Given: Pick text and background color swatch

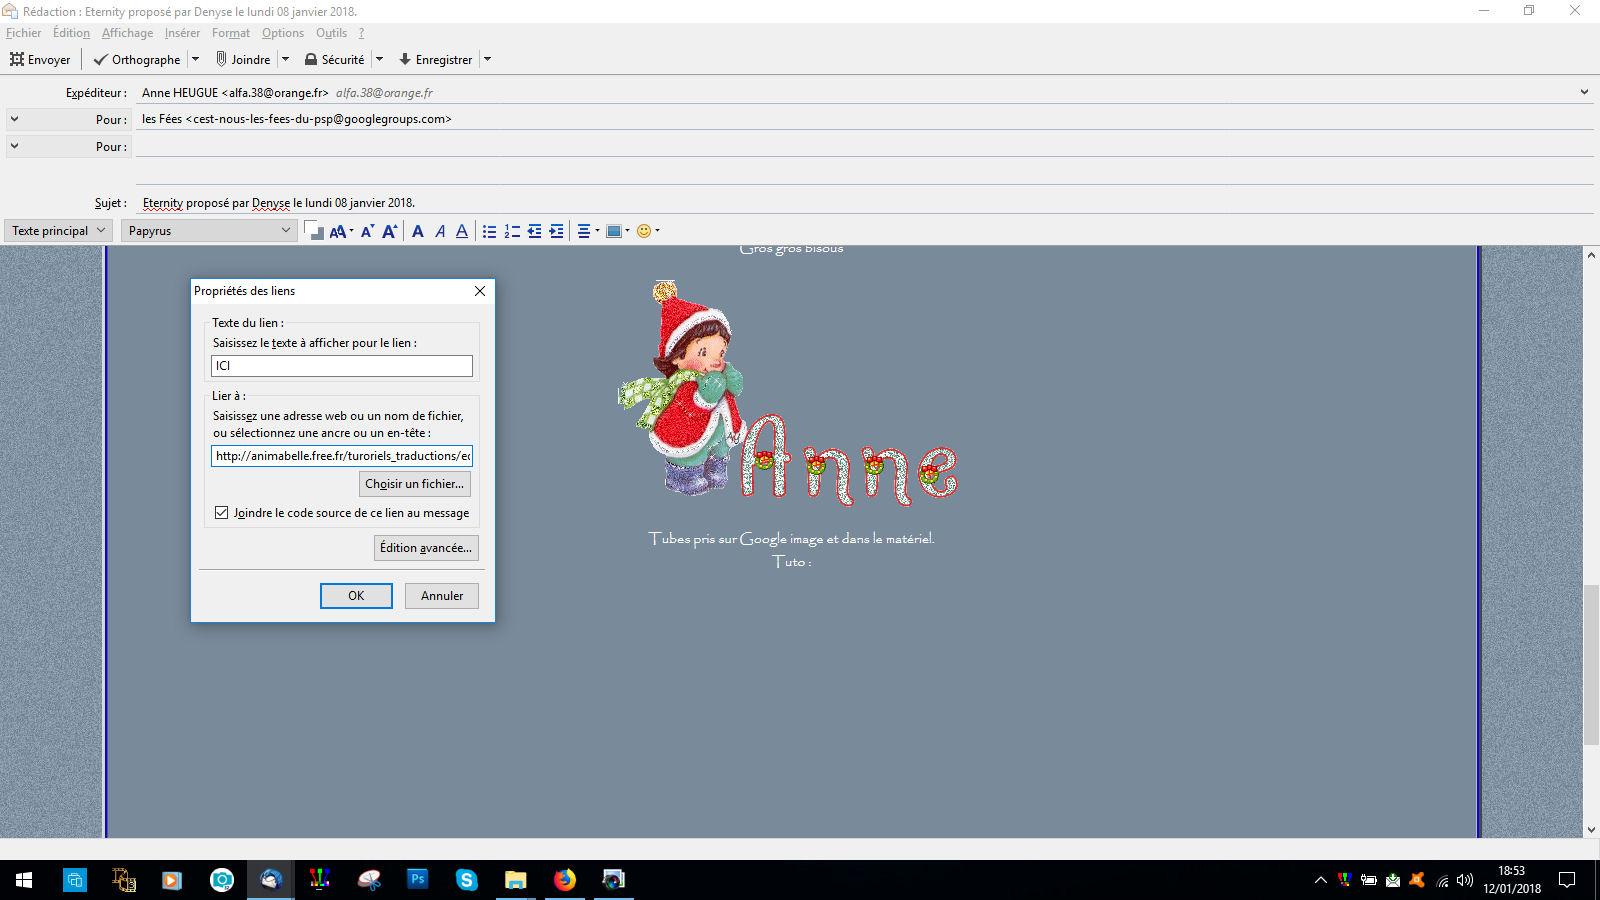Looking at the screenshot, I should coord(314,231).
